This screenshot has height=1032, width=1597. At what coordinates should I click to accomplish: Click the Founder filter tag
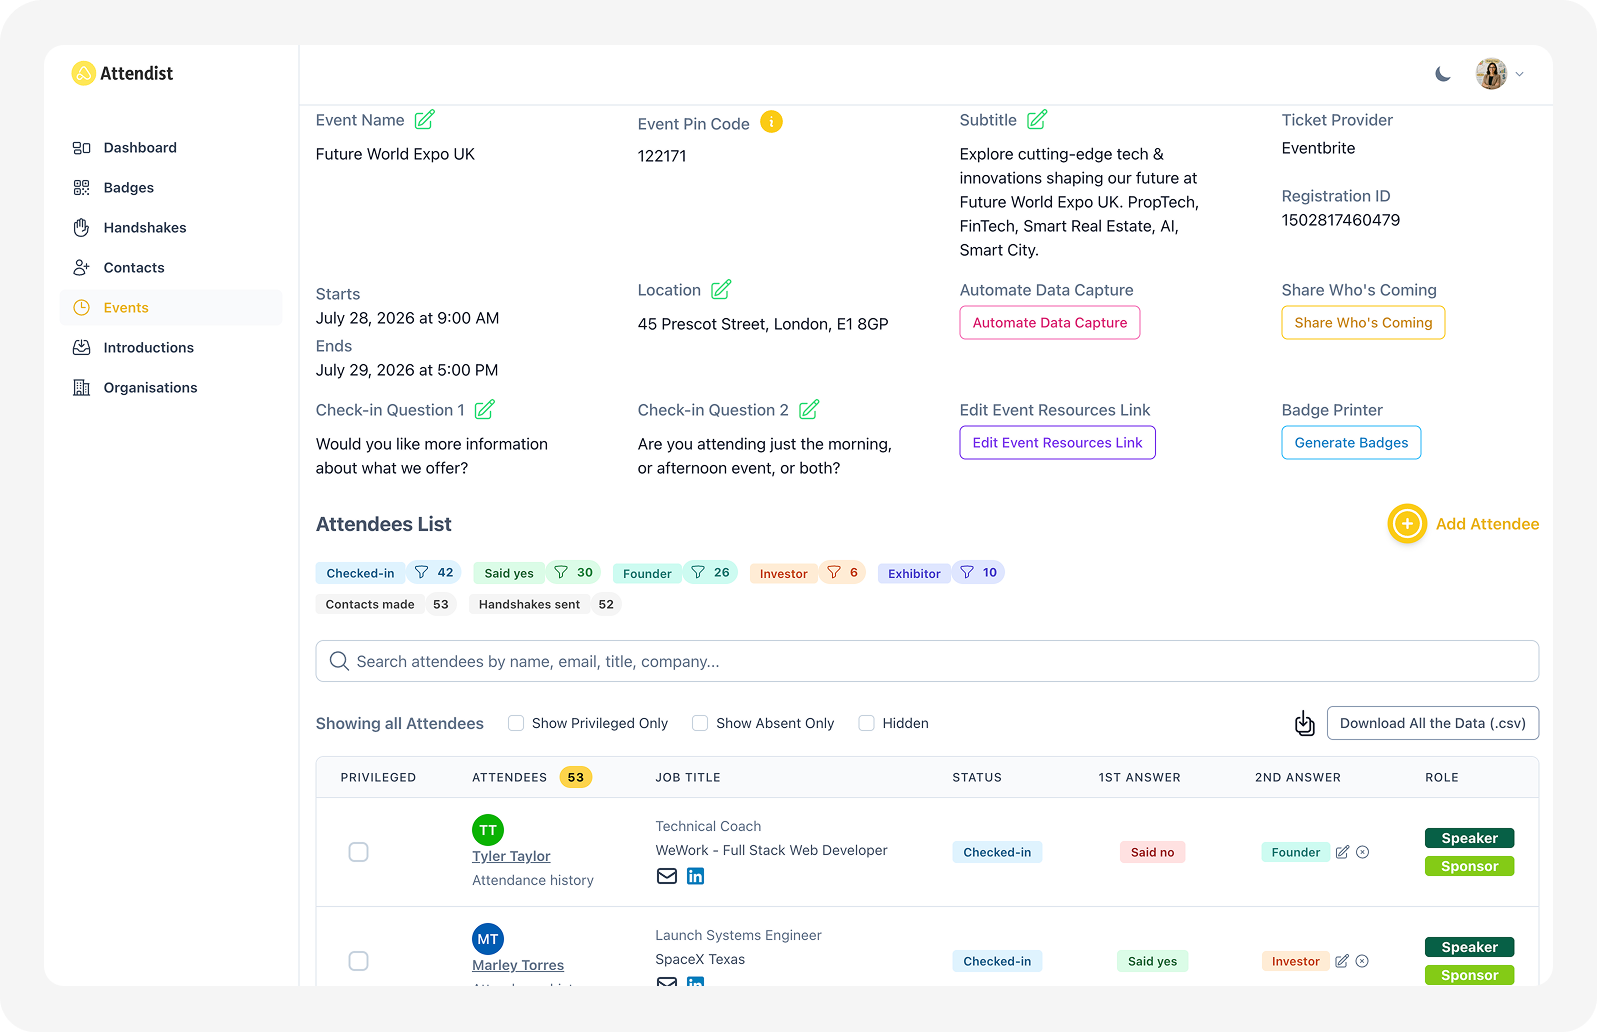click(647, 573)
